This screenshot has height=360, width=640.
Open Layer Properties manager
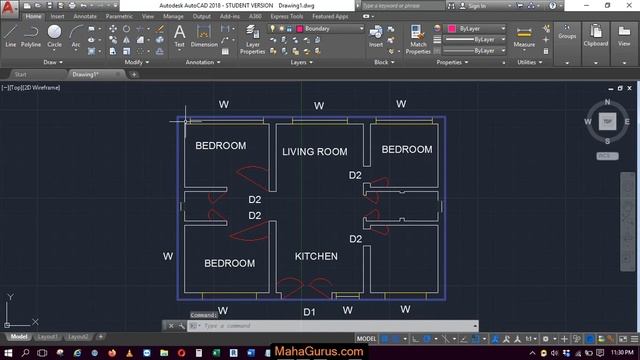coord(252,39)
